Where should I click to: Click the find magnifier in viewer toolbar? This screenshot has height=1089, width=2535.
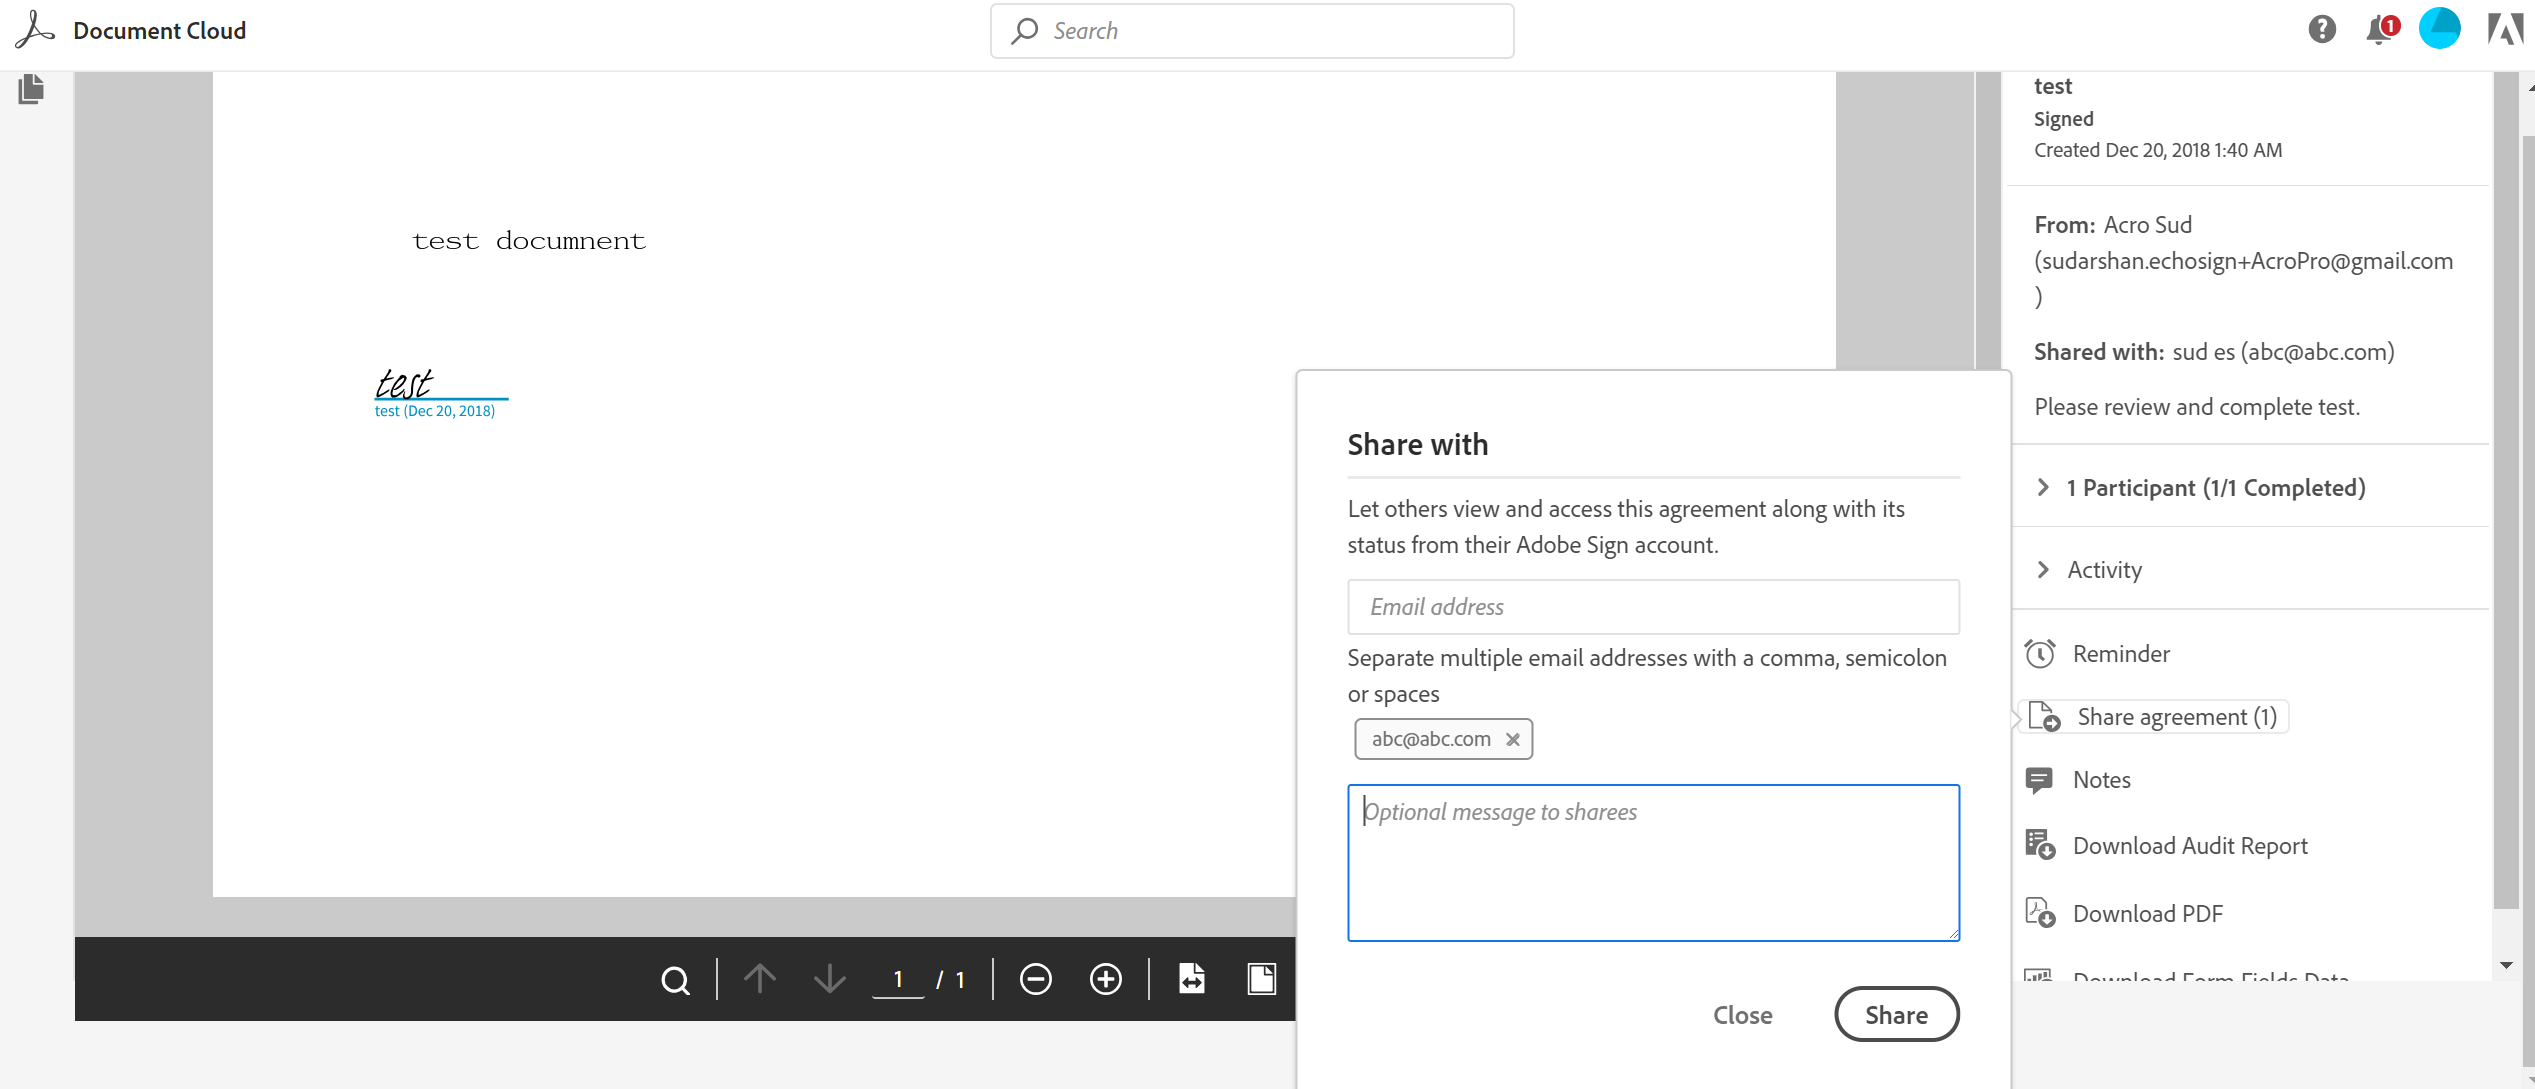676,980
